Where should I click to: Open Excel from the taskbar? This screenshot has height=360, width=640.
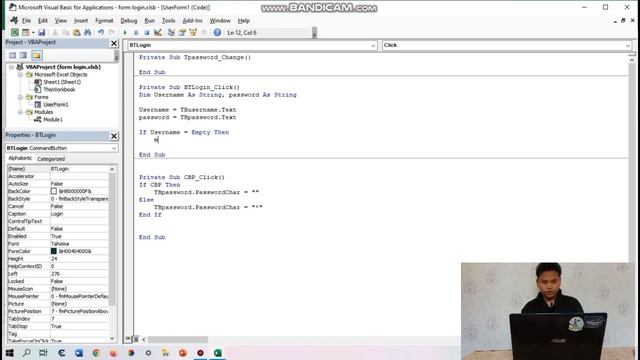(218, 353)
